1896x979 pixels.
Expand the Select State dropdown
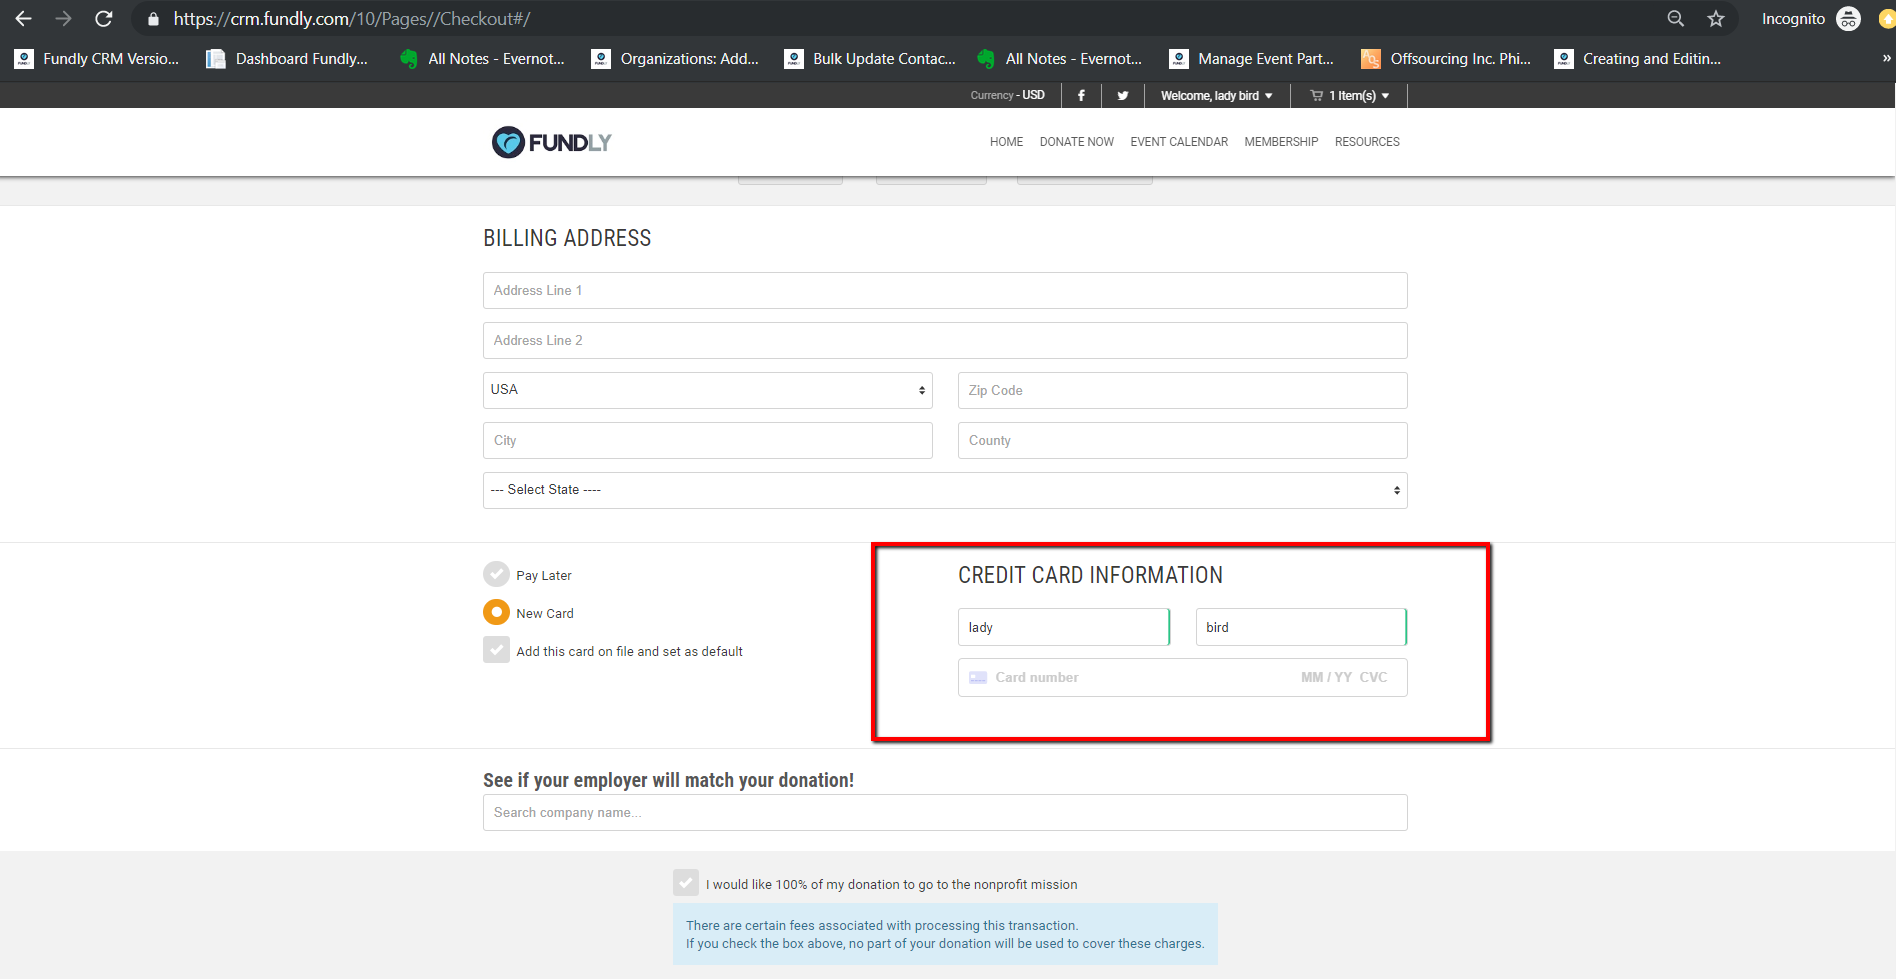pos(944,490)
